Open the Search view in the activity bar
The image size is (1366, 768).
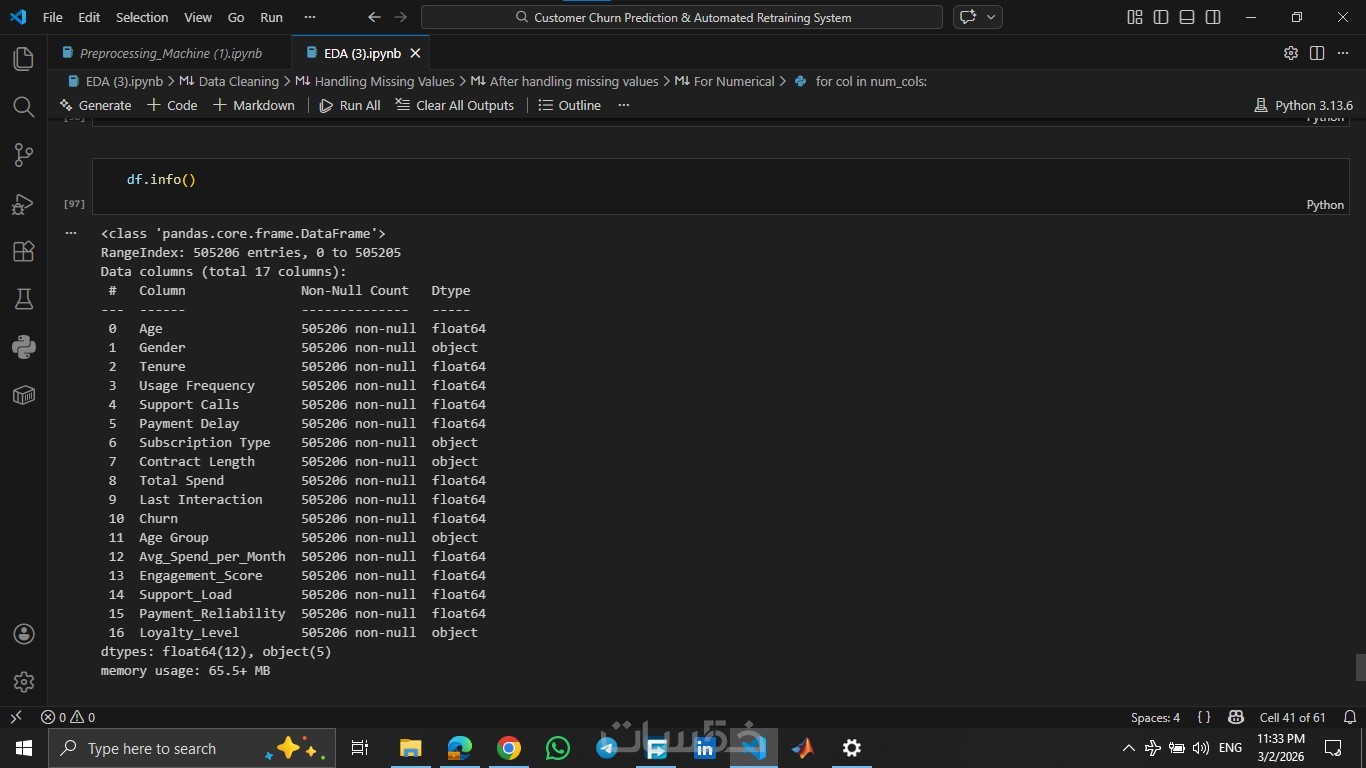(24, 107)
